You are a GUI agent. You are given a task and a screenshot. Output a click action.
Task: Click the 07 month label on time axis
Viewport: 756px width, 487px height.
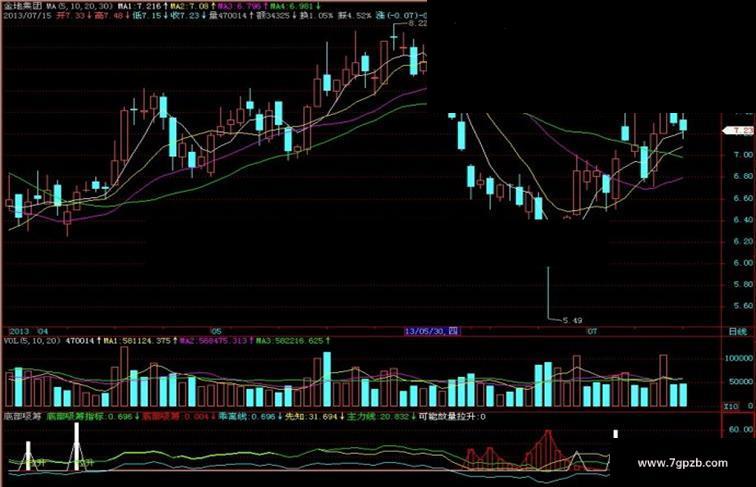pyautogui.click(x=592, y=332)
